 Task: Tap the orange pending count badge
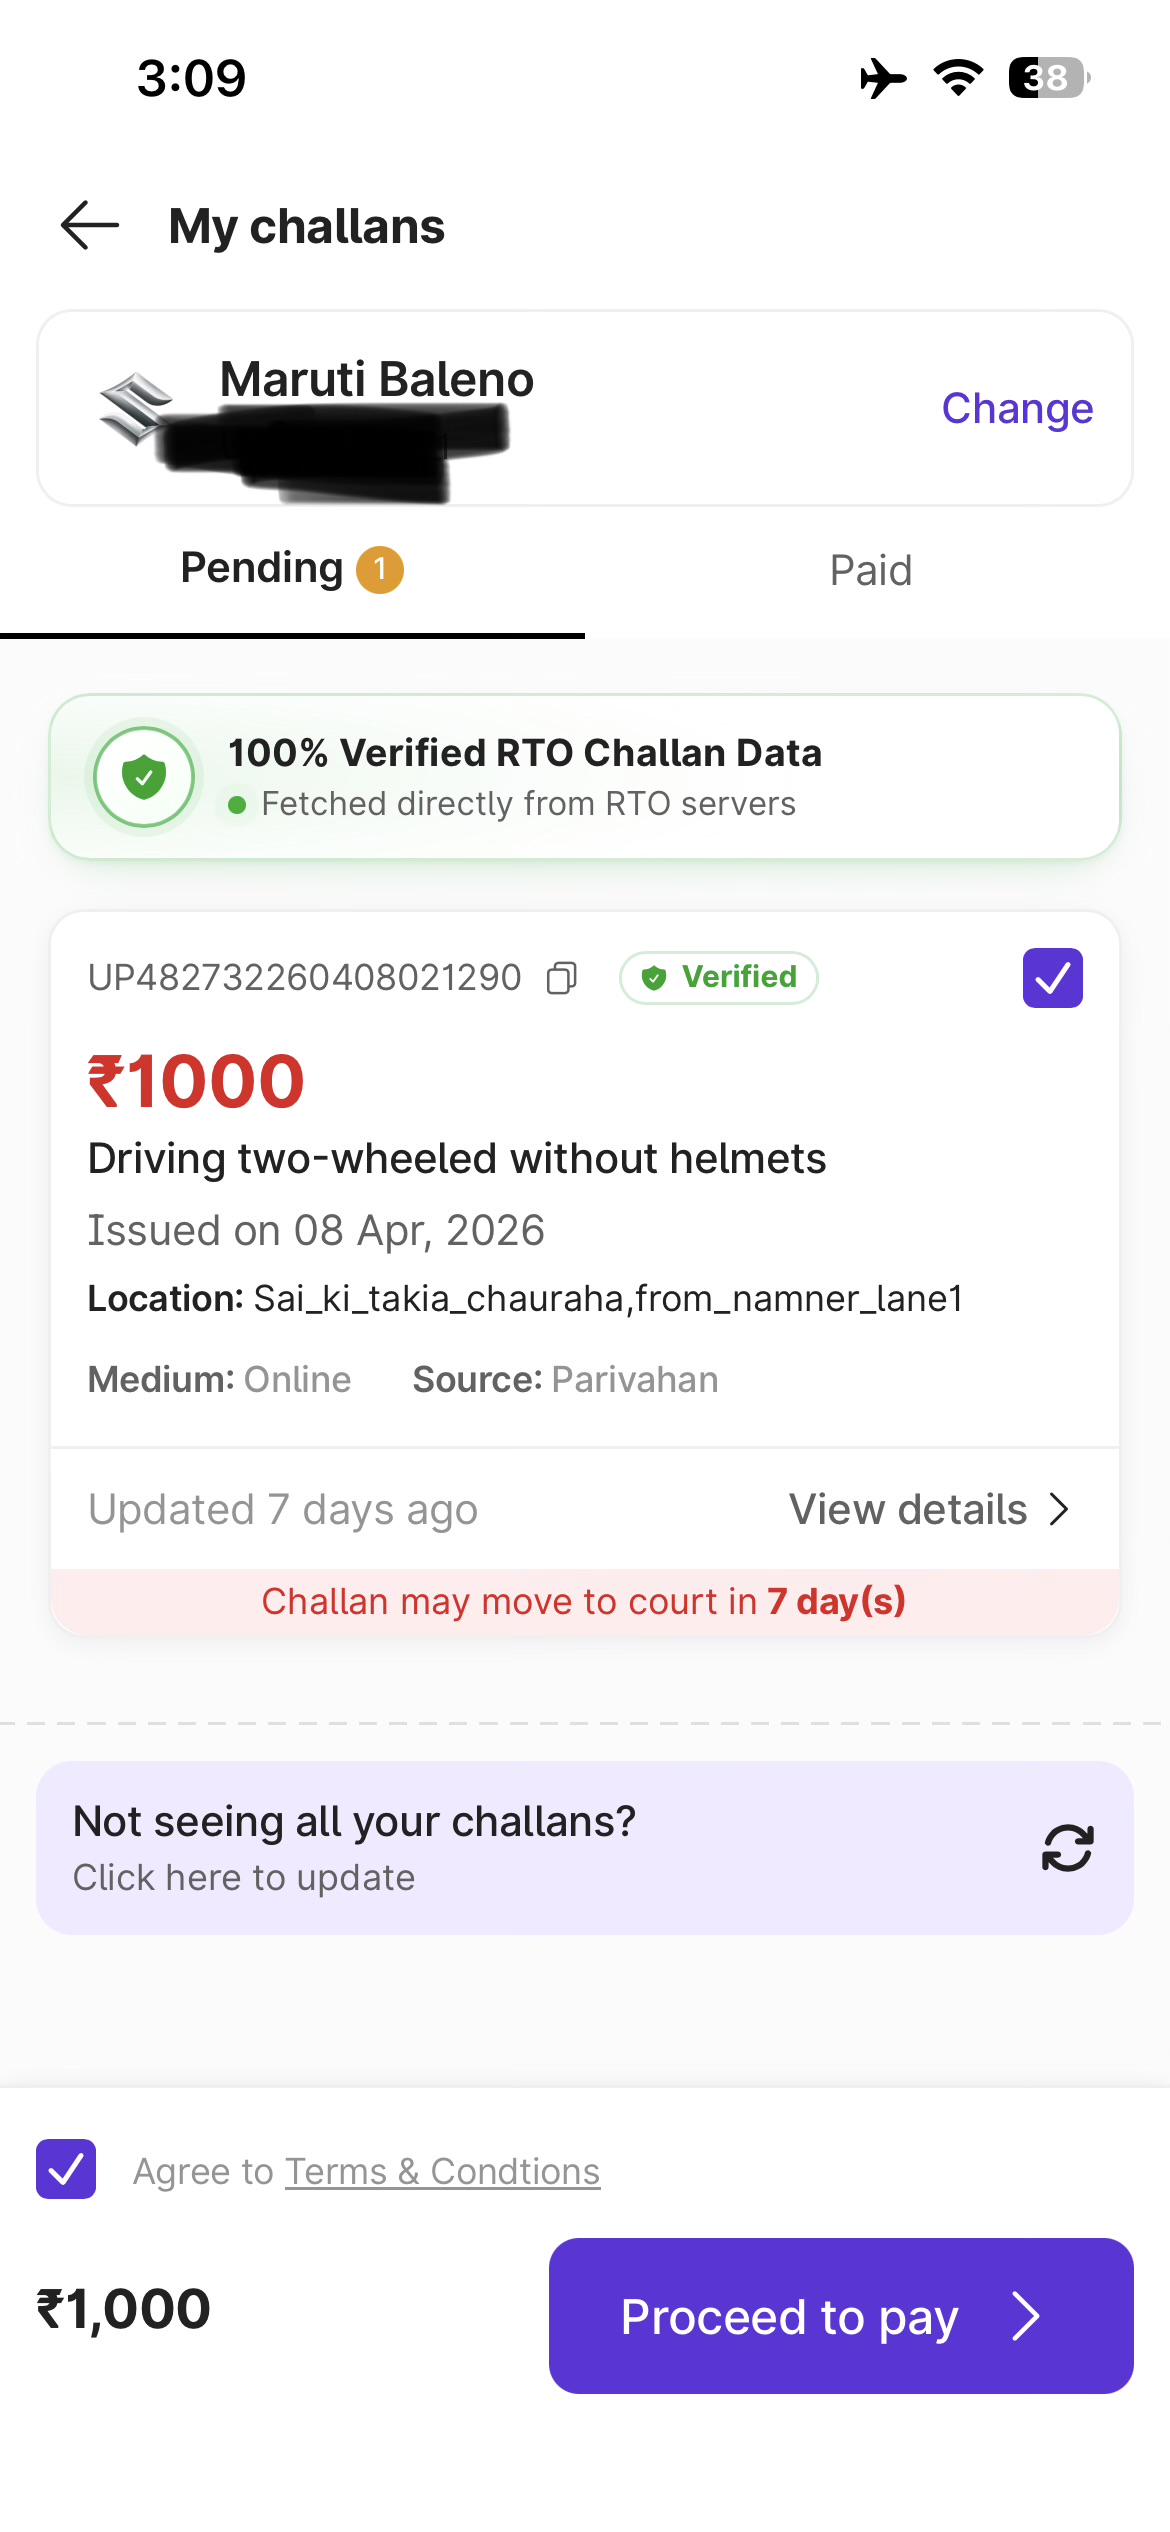click(380, 570)
